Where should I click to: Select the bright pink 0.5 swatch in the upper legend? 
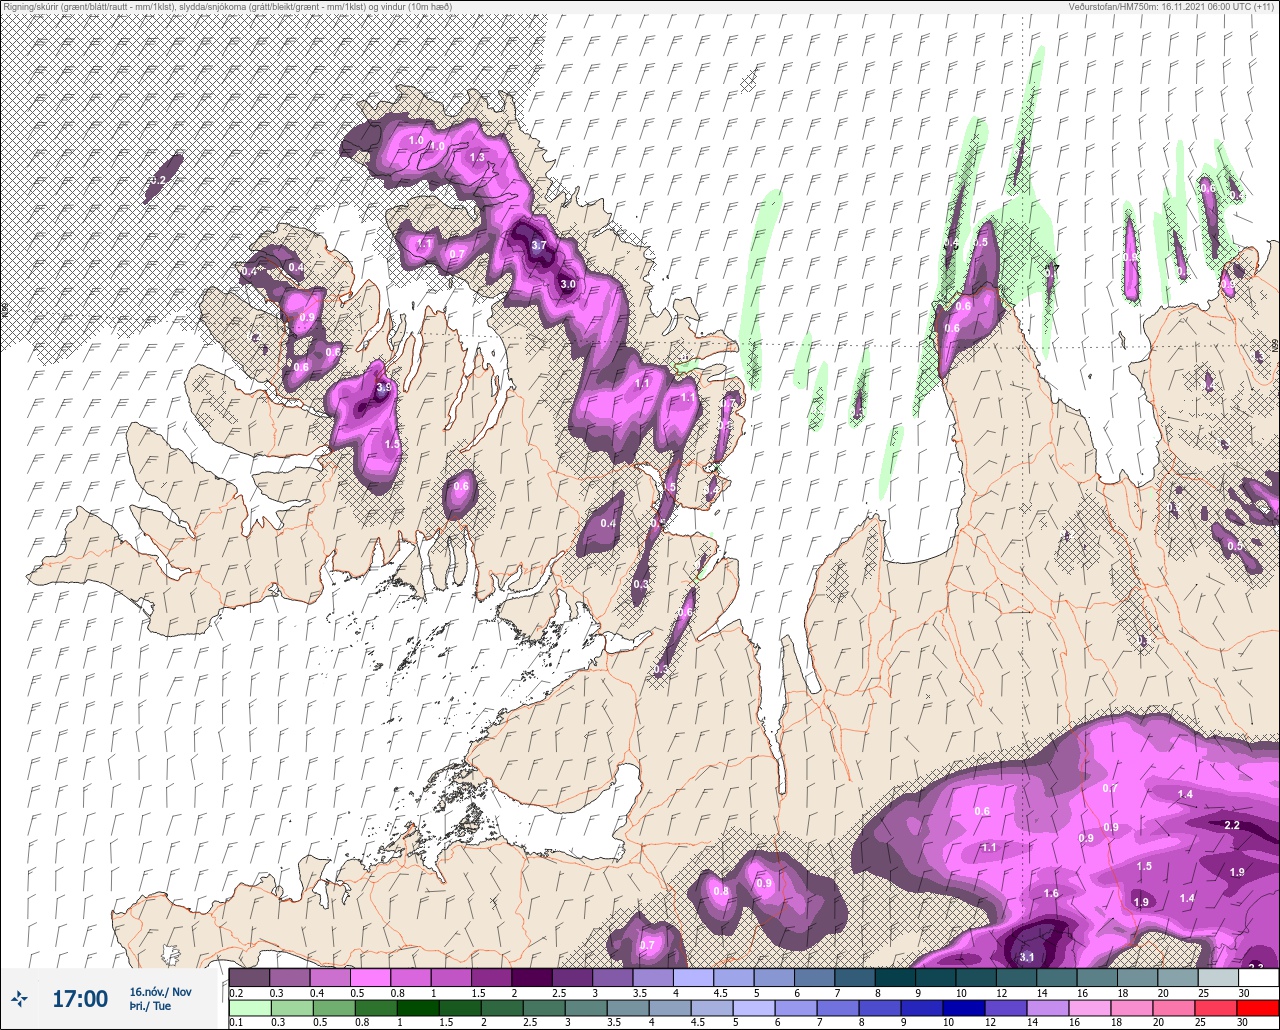click(x=370, y=977)
